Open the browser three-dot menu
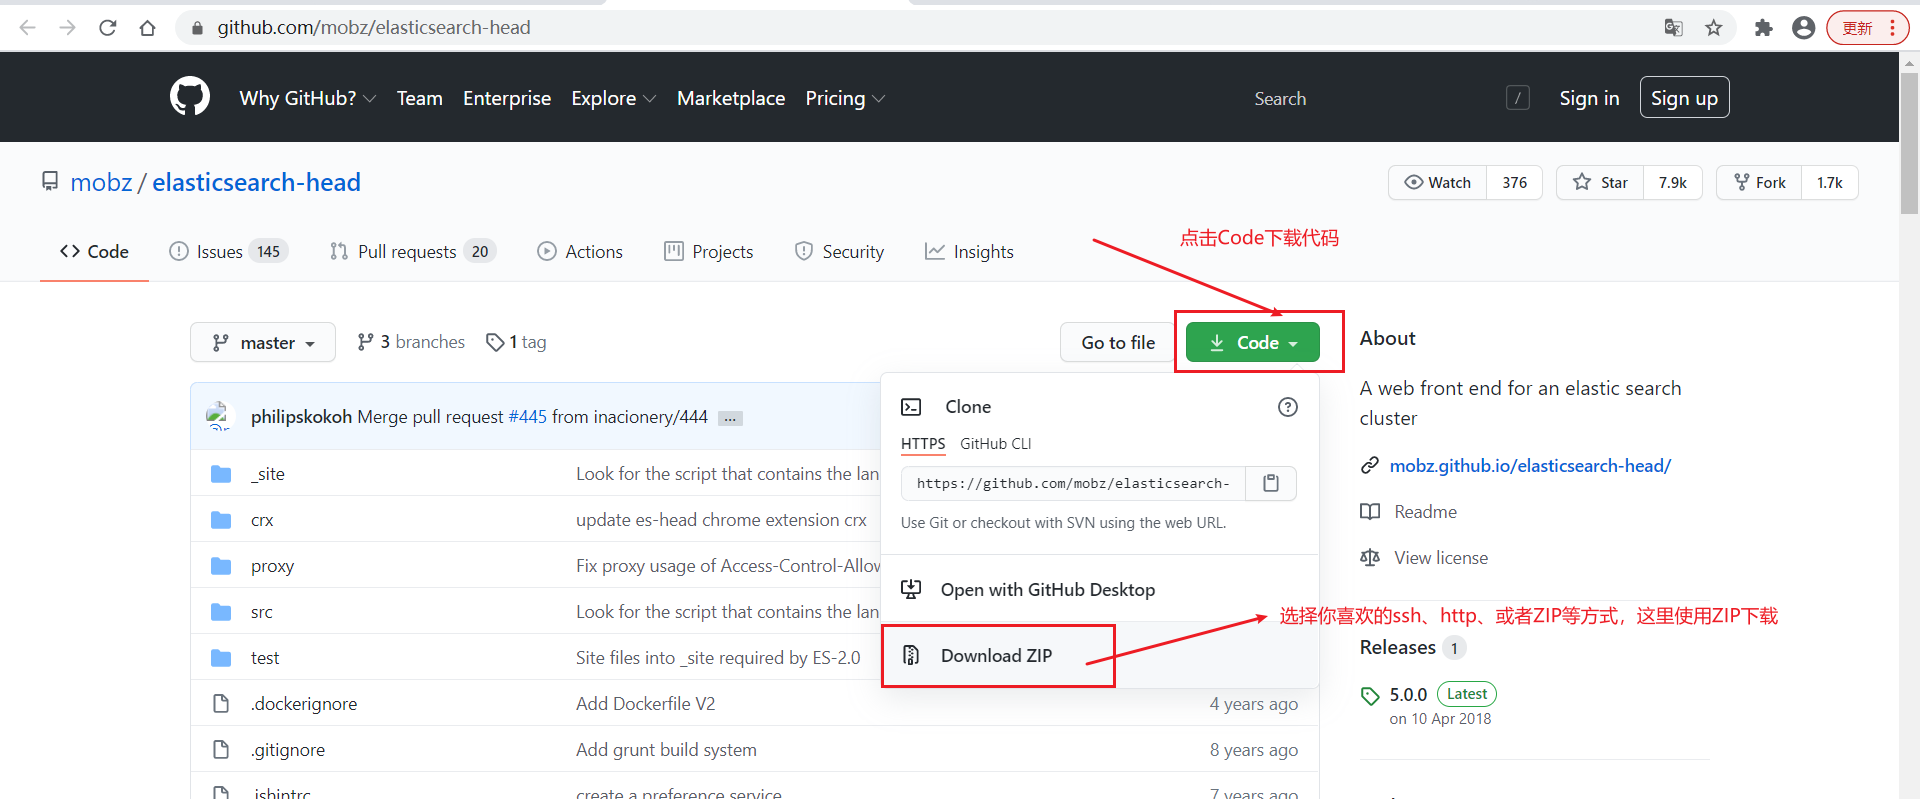 (1892, 28)
